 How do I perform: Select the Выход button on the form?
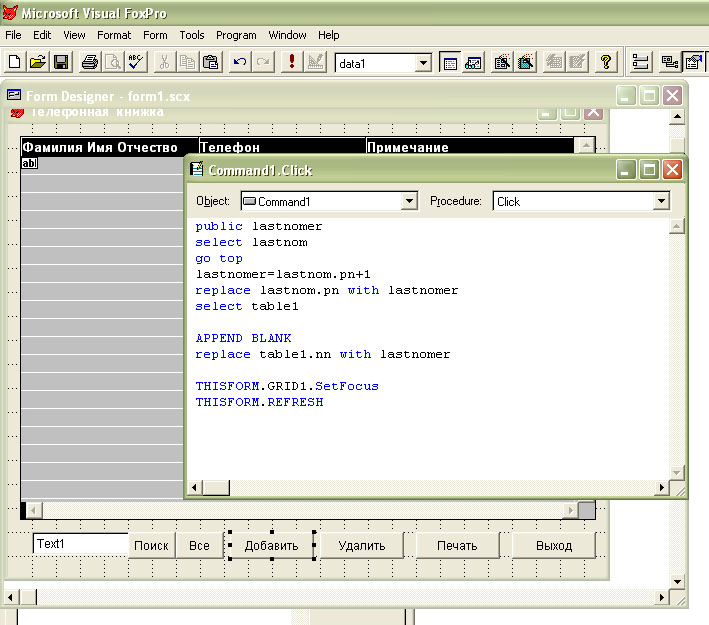553,546
